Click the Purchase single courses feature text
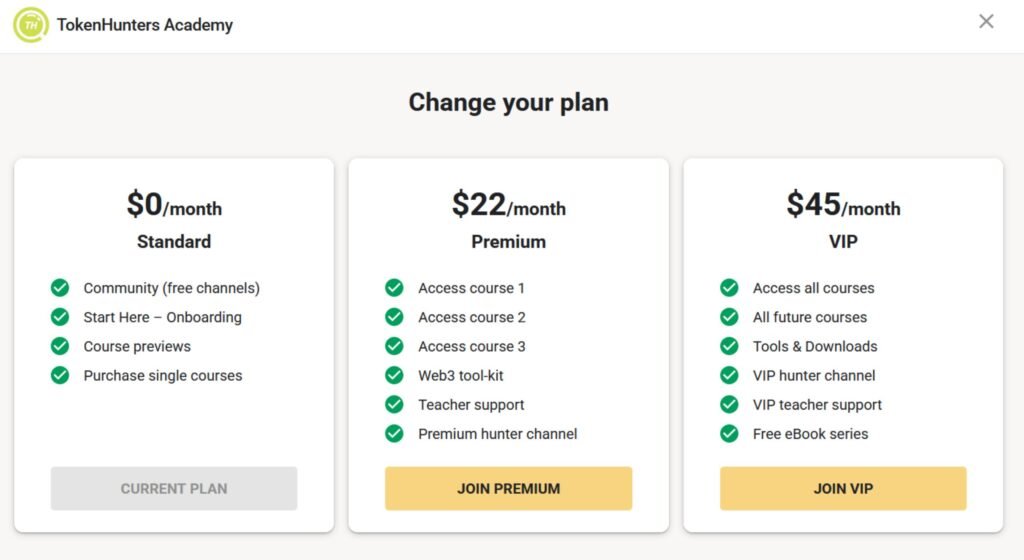The width and height of the screenshot is (1024, 560). pyautogui.click(x=163, y=376)
